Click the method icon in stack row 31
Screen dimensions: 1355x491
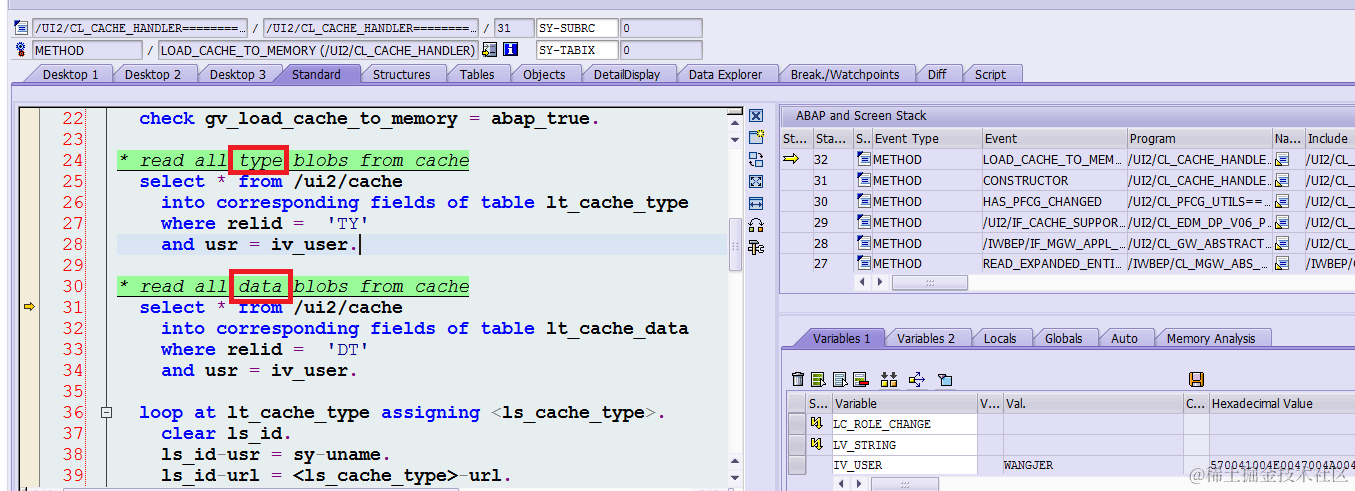click(864, 180)
